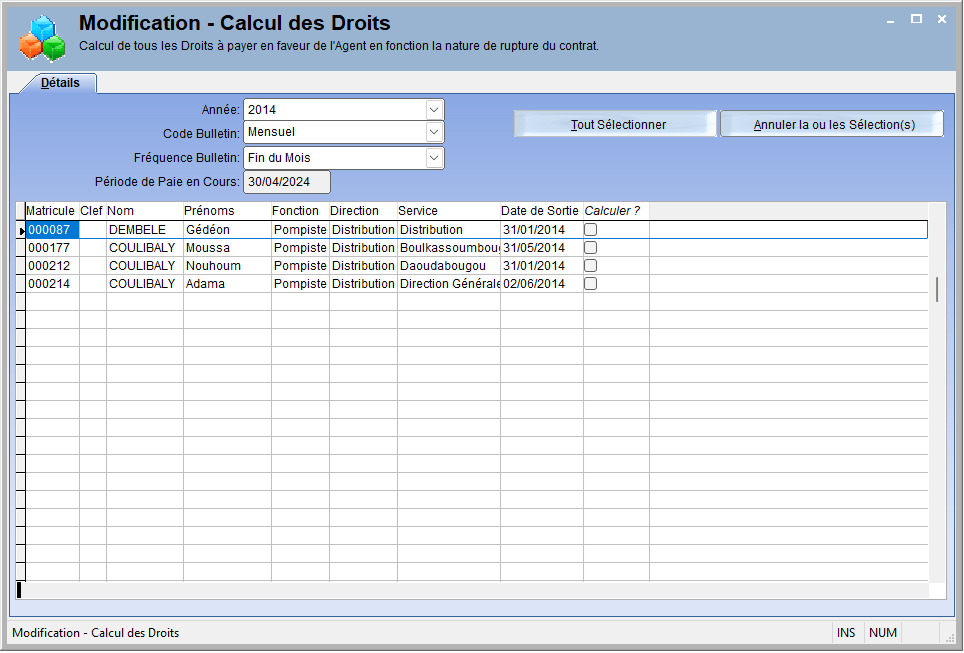Image resolution: width=964 pixels, height=653 pixels.
Task: Tick Calculer checkbox for COULIBALY Nouhoum
Action: click(x=590, y=266)
